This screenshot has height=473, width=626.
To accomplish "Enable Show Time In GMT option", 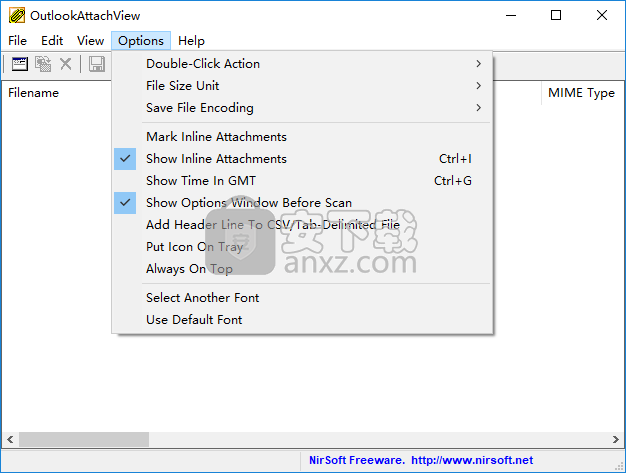I will 302,181.
